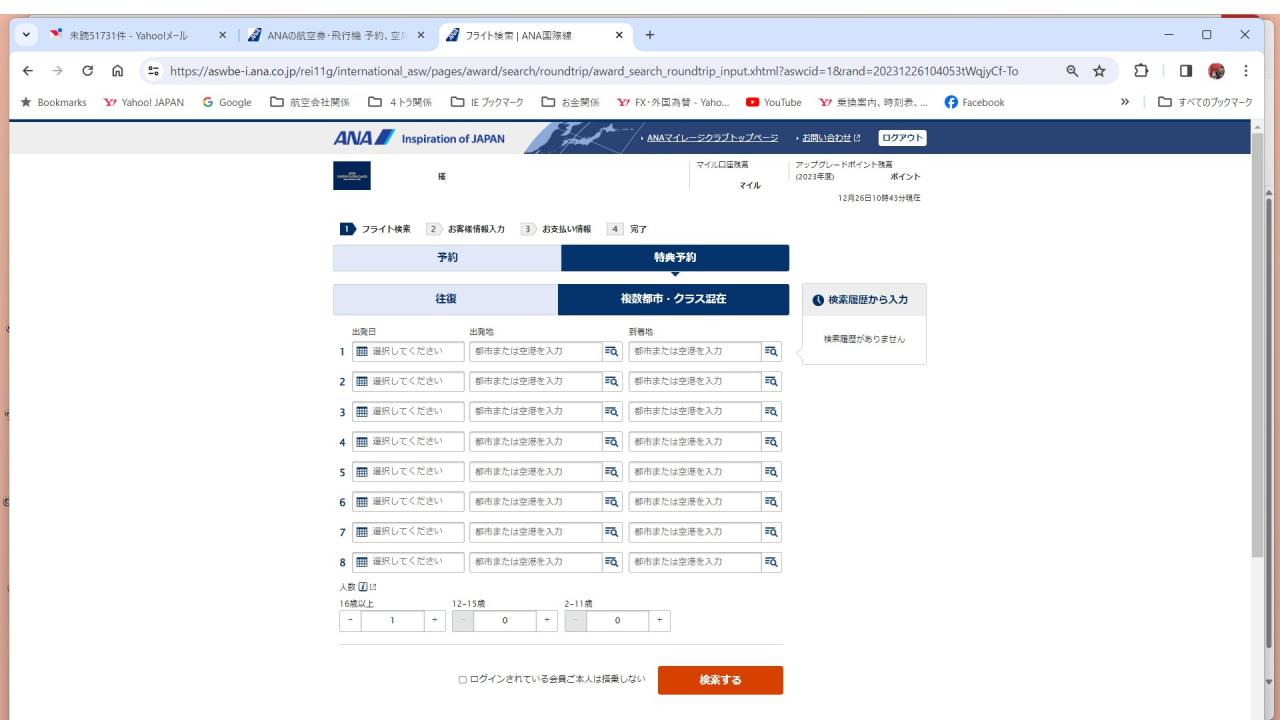Open airport search icon for row 4 arrival
The height and width of the screenshot is (720, 1280).
point(771,442)
